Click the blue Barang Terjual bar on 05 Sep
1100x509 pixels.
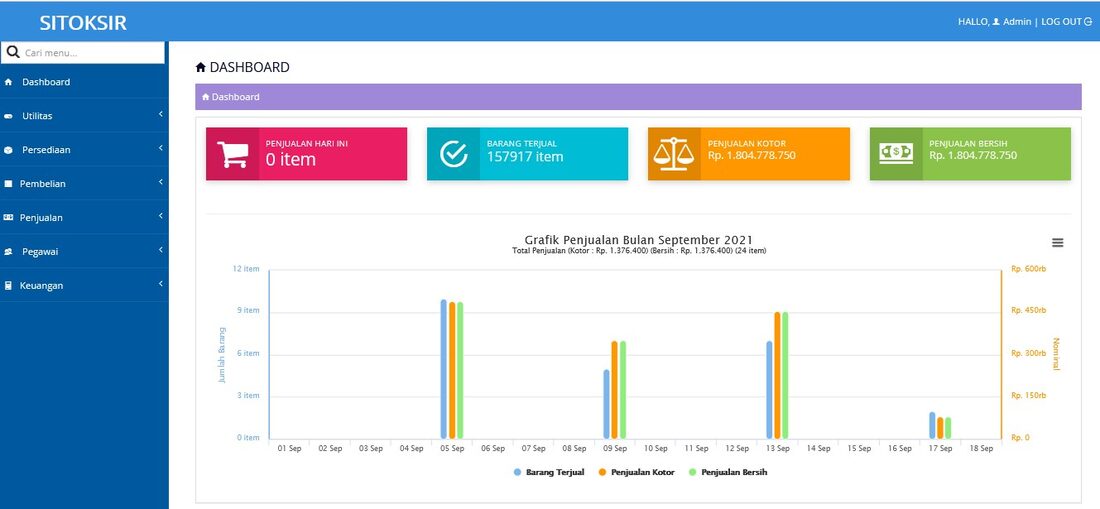point(443,369)
